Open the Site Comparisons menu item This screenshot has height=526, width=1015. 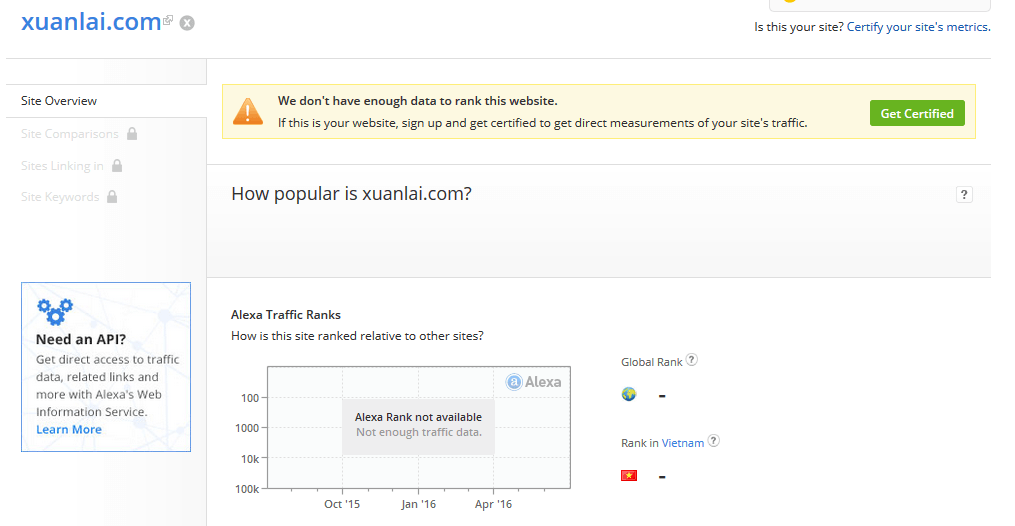70,134
